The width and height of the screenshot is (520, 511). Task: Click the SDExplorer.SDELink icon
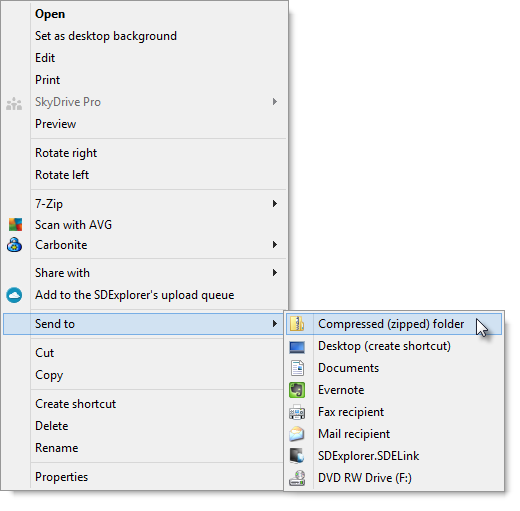coord(297,456)
